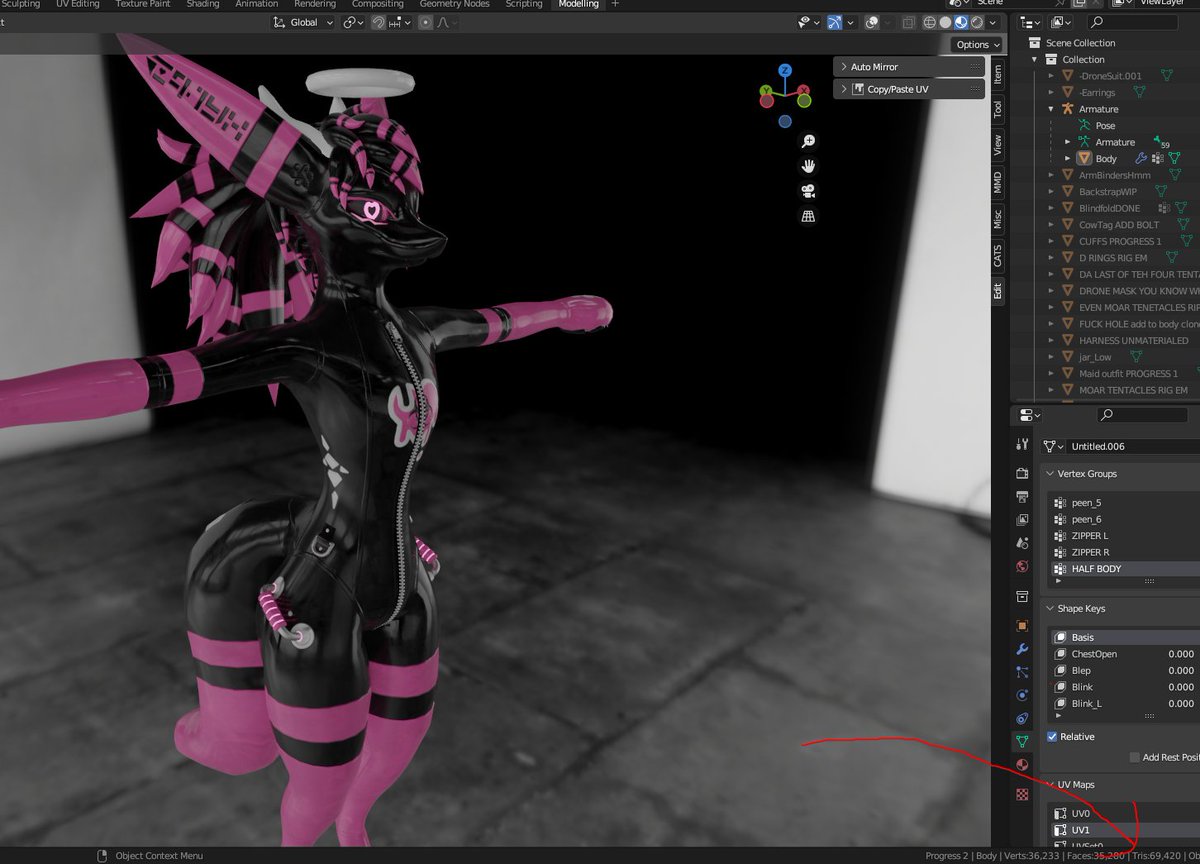Switch perspective/orthographic grid icon
The width and height of the screenshot is (1200, 864).
[x=808, y=216]
